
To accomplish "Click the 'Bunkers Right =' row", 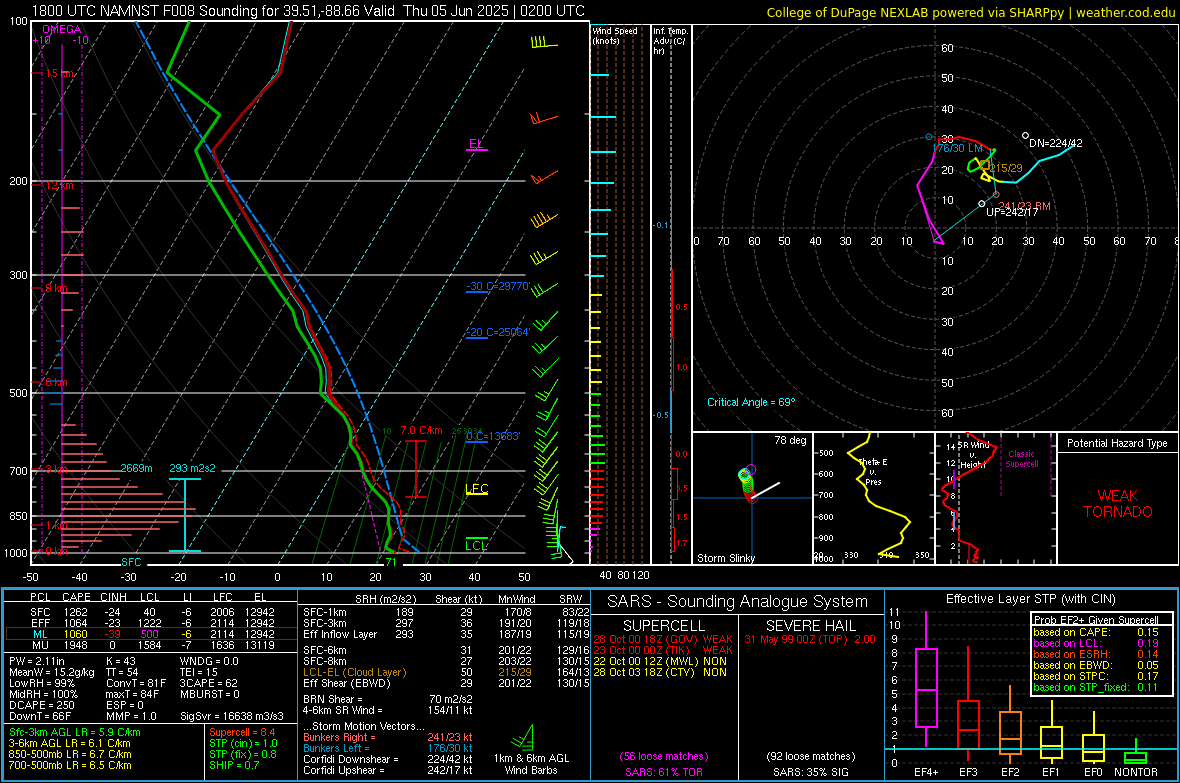I will coord(388,737).
